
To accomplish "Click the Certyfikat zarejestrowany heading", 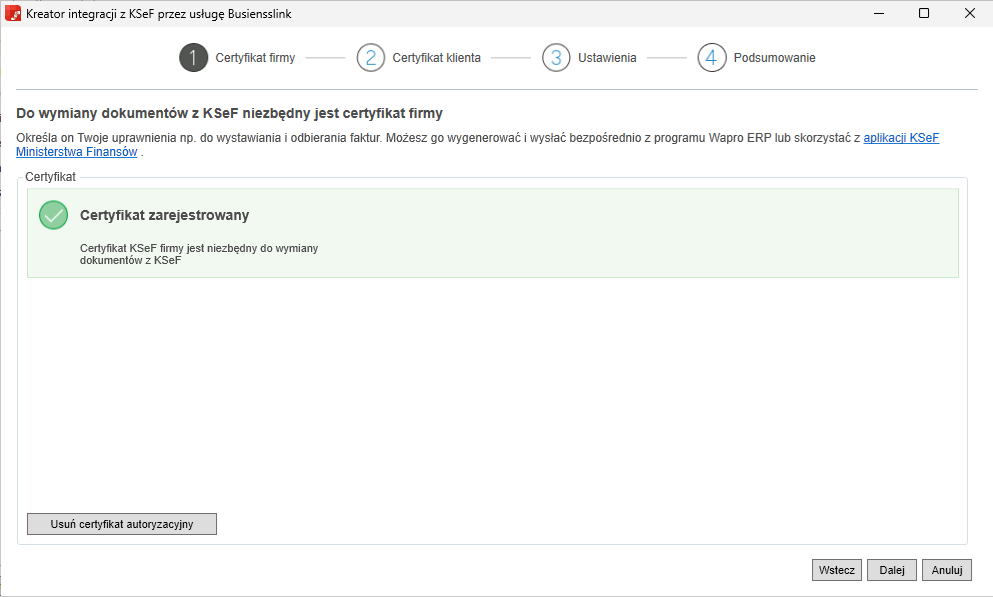I will tap(164, 215).
